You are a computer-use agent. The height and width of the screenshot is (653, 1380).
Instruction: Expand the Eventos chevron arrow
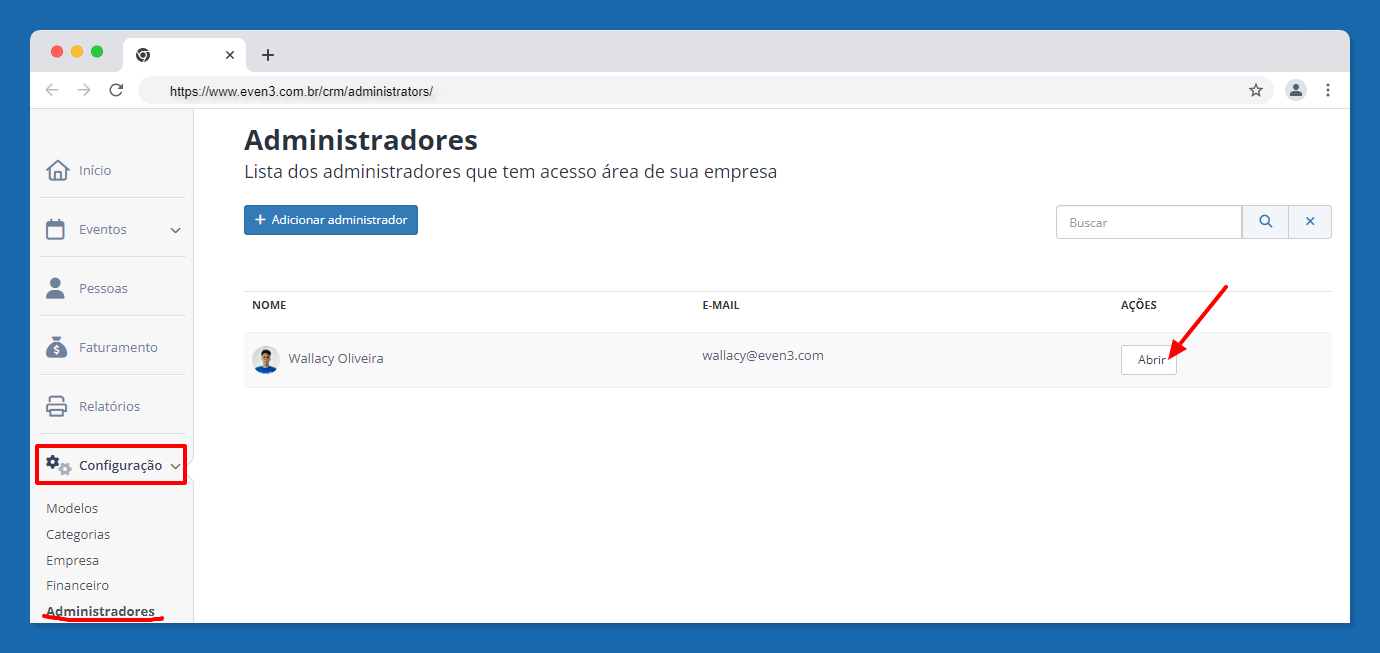(175, 230)
